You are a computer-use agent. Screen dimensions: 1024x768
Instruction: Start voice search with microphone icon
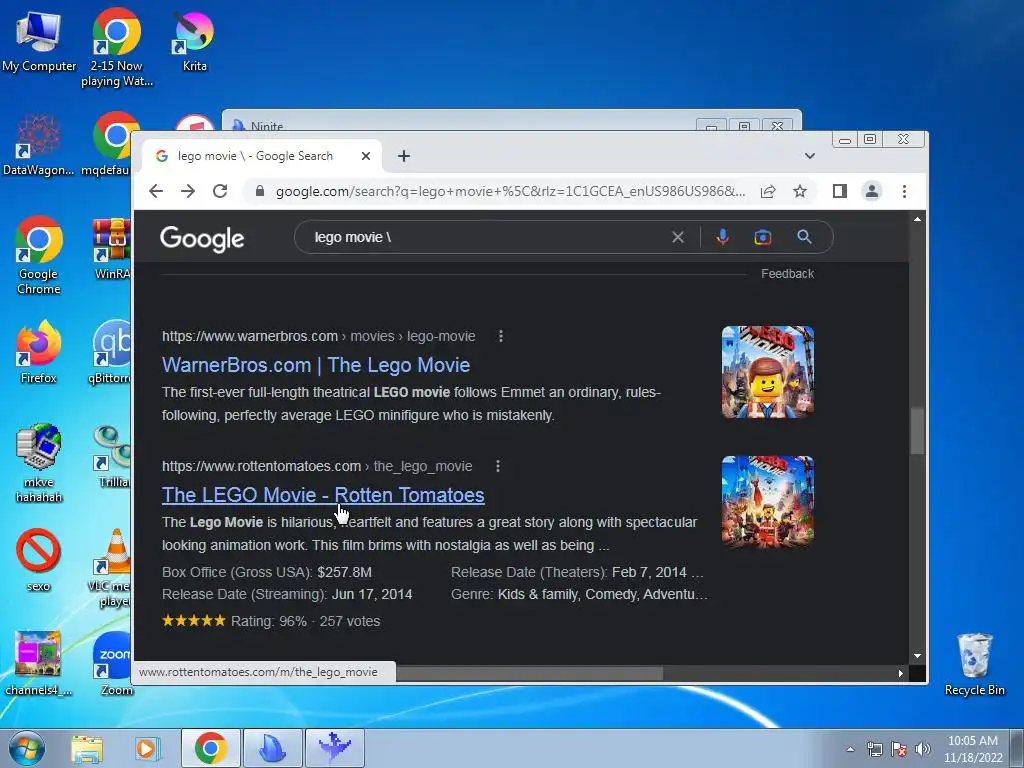pos(722,237)
